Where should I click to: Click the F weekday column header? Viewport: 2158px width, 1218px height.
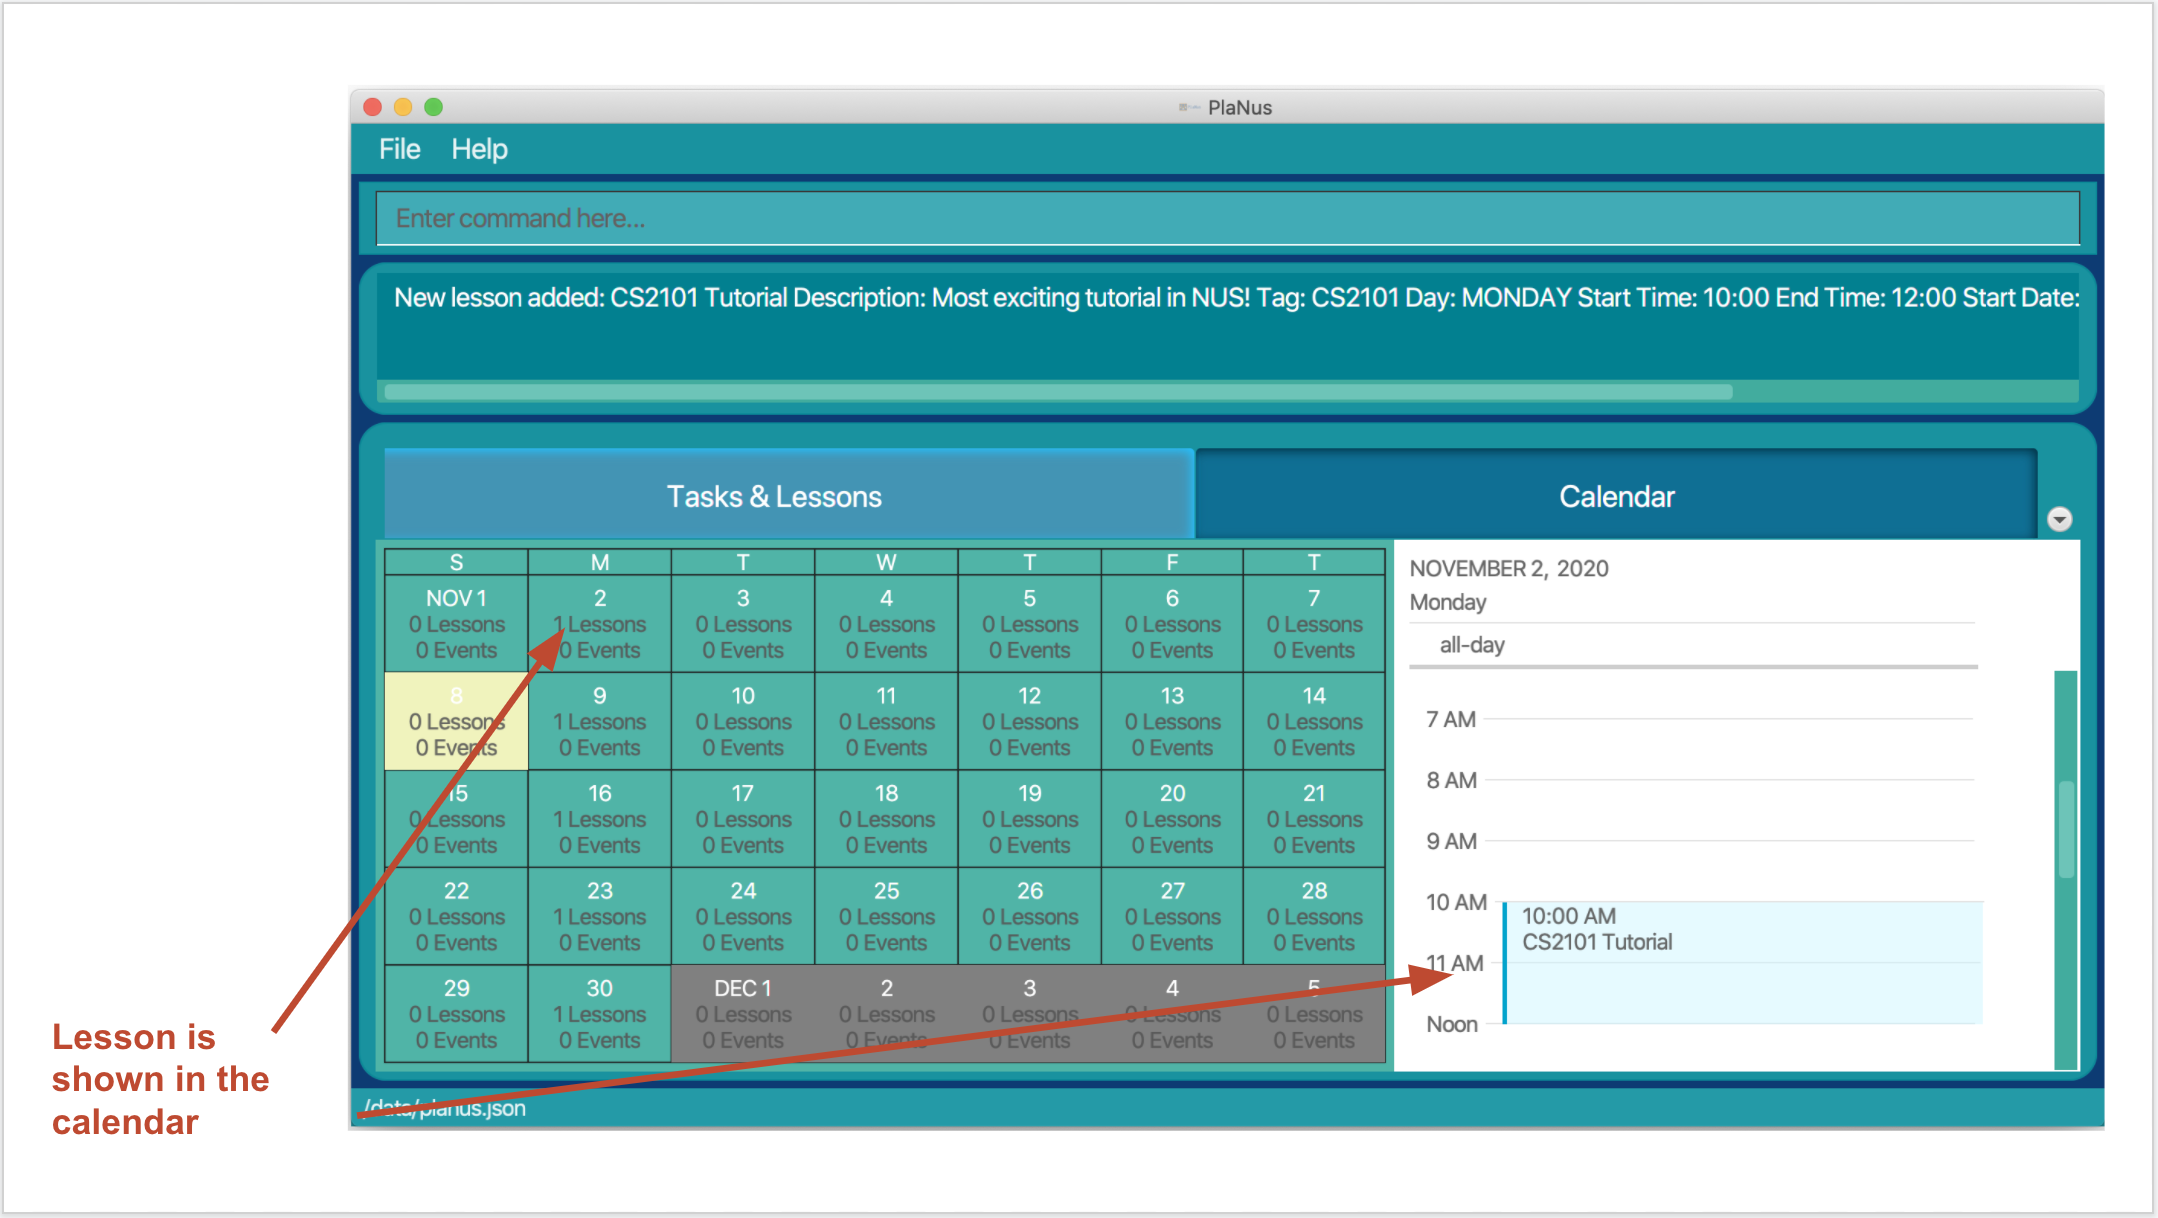(1172, 562)
